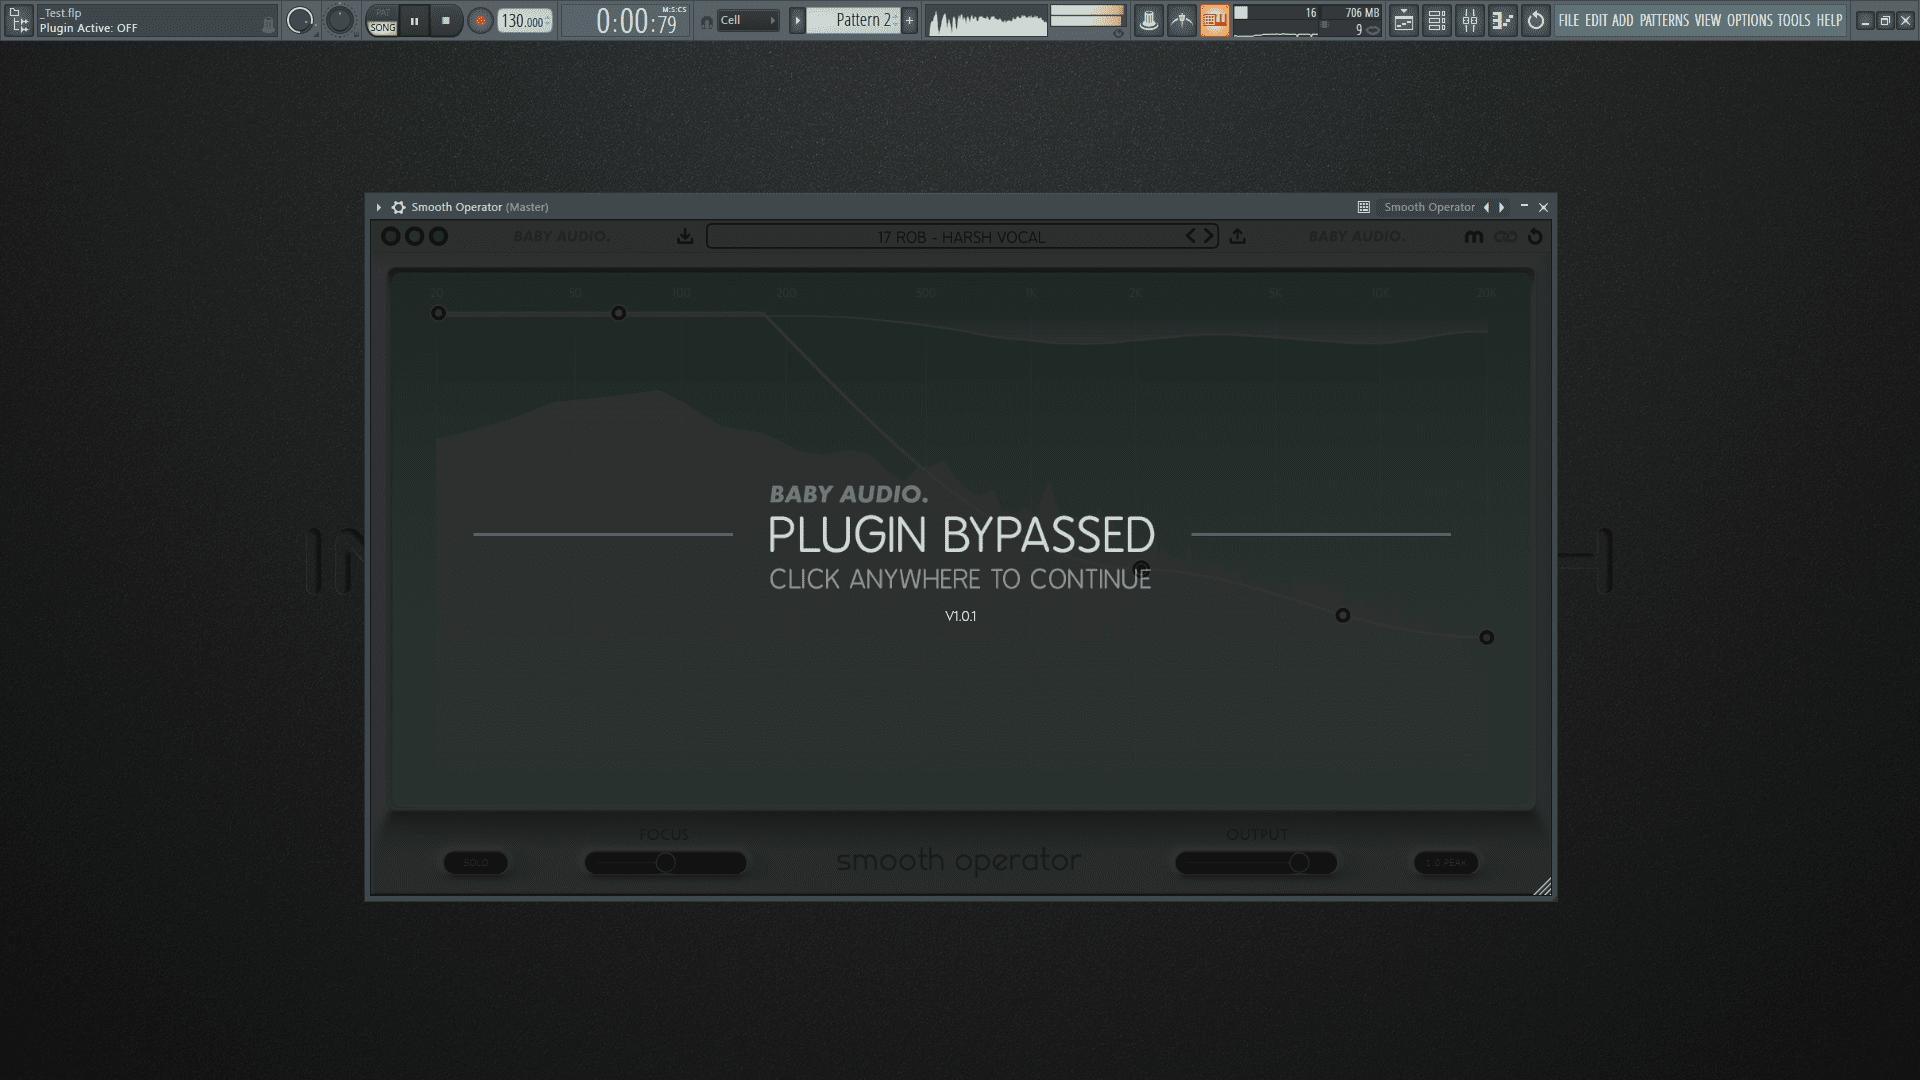This screenshot has width=1920, height=1080.
Task: Click the undo history circular arrow icon
Action: 1536,20
